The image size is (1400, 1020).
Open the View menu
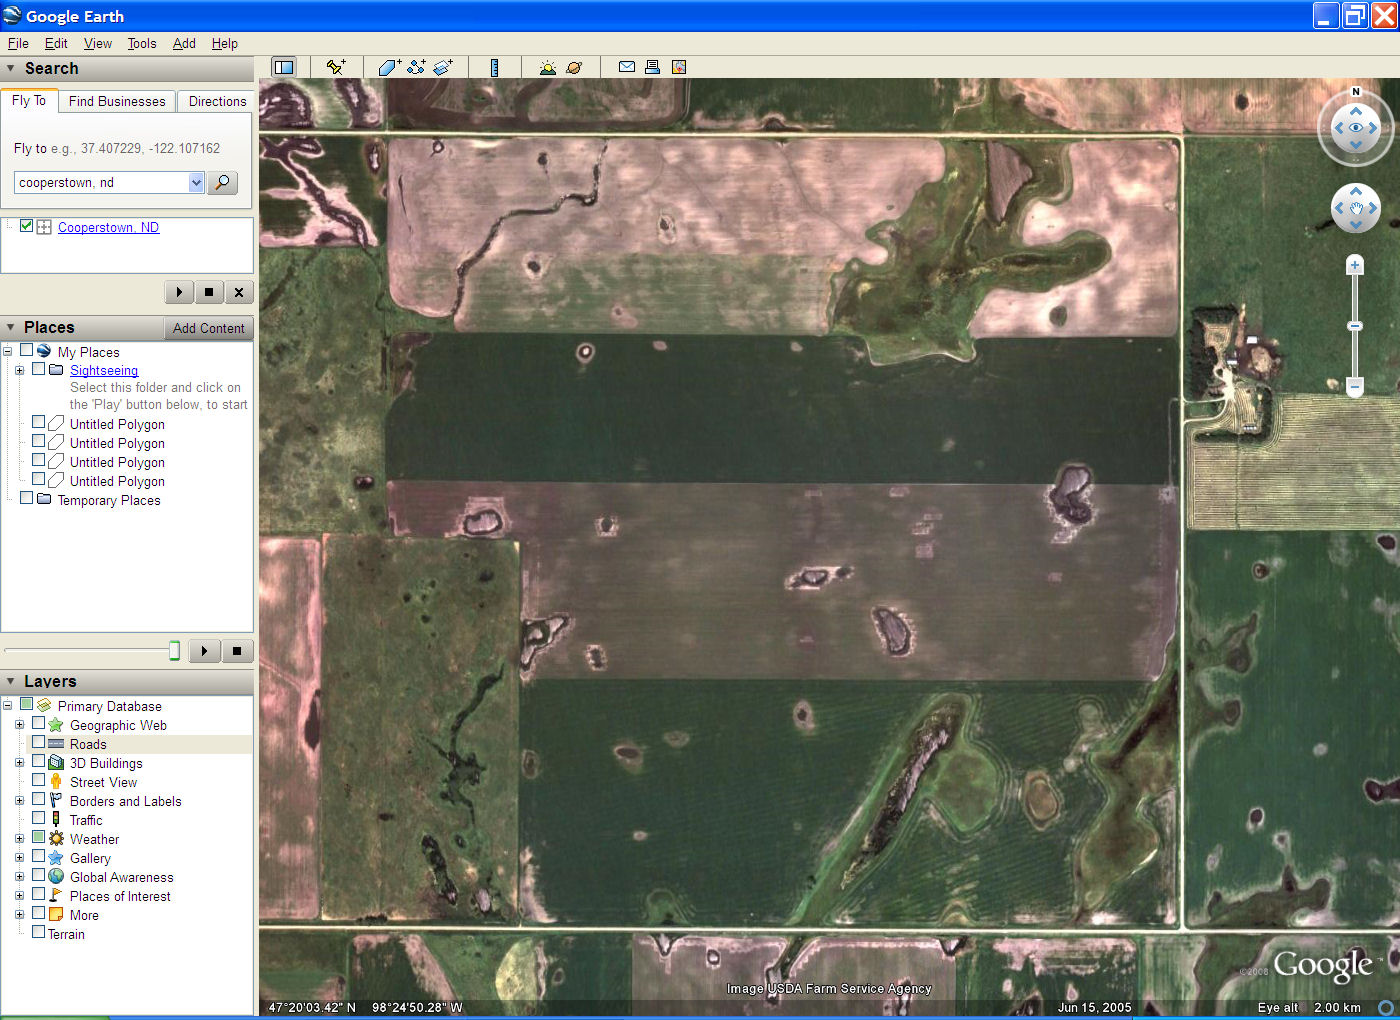coord(98,43)
